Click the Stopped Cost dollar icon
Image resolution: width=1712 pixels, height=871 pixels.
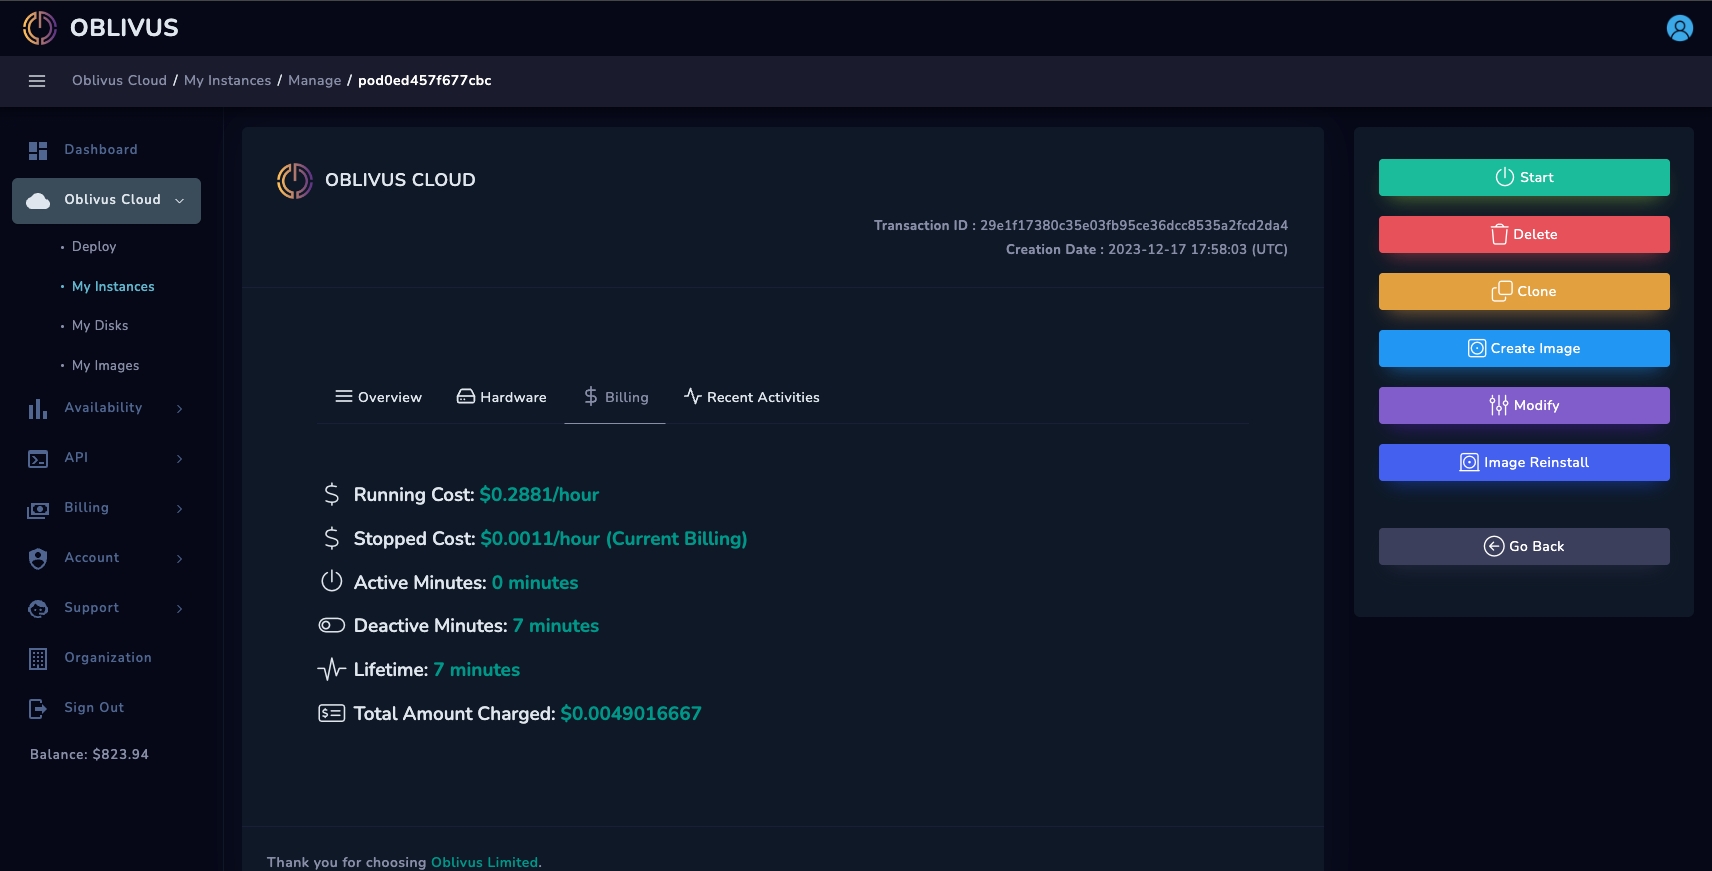pyautogui.click(x=332, y=538)
